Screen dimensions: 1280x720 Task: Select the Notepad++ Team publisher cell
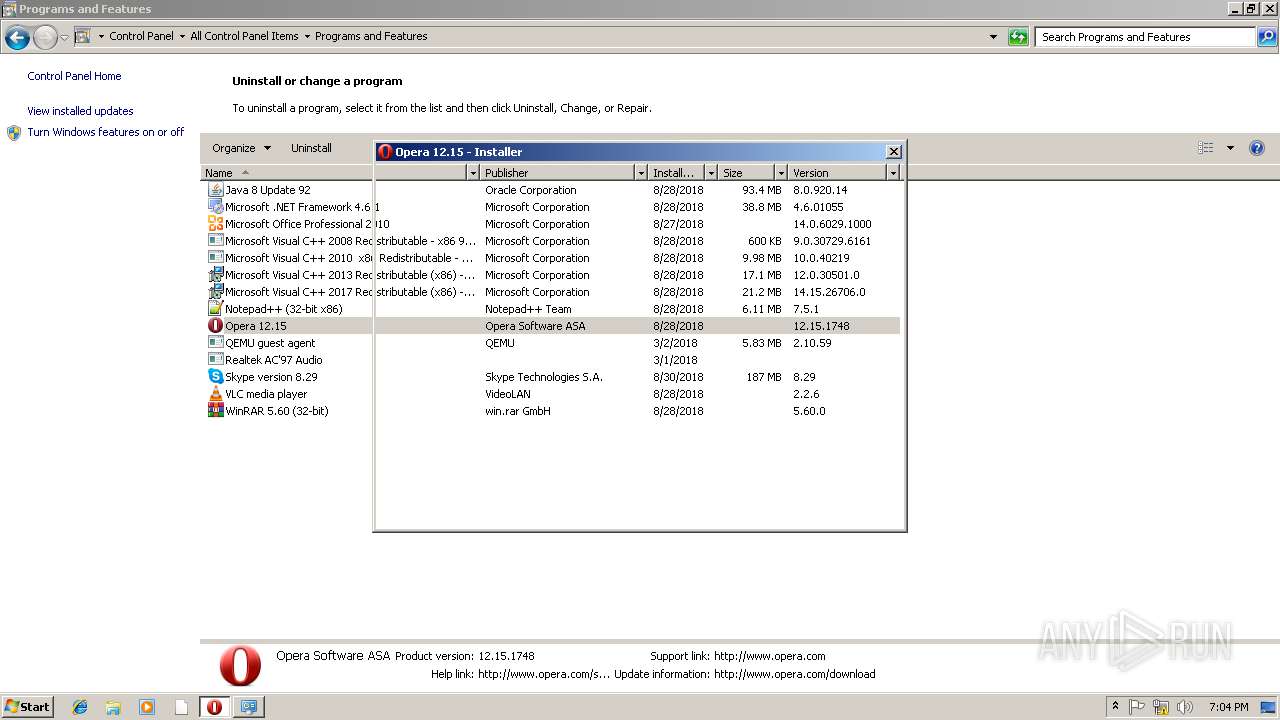pos(528,309)
